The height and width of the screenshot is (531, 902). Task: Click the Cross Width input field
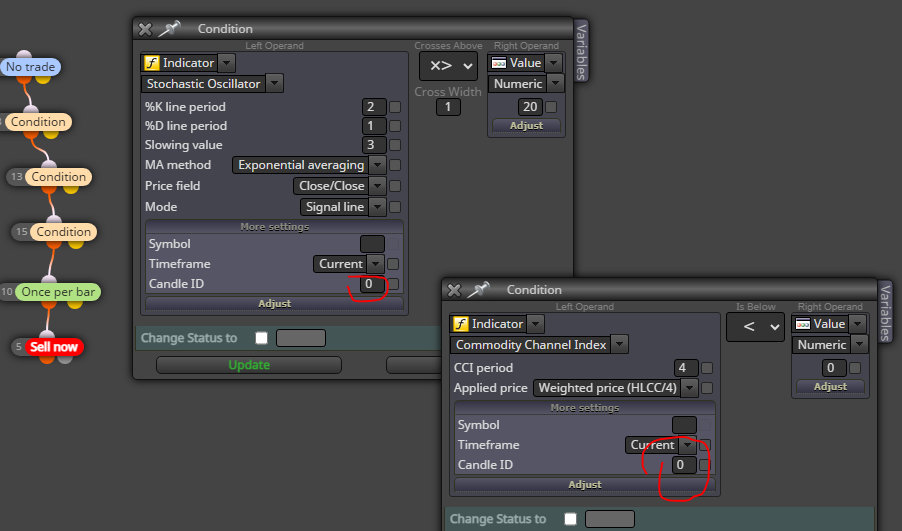point(448,107)
